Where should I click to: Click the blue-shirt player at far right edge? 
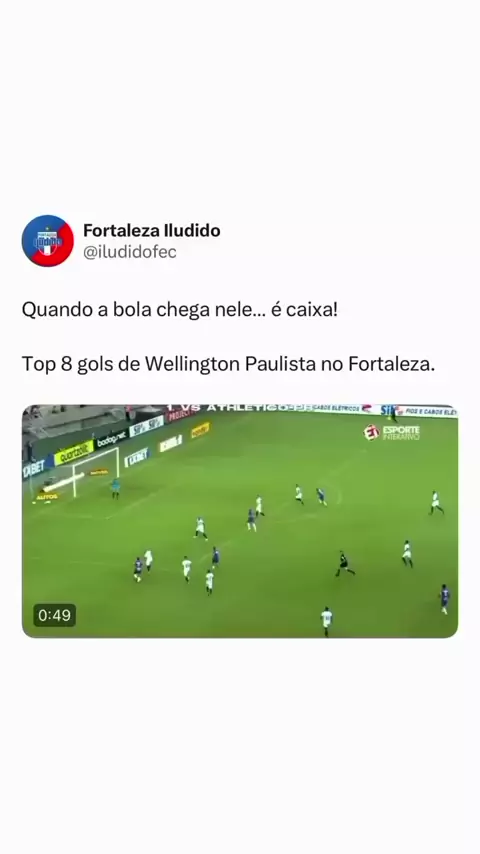(445, 599)
